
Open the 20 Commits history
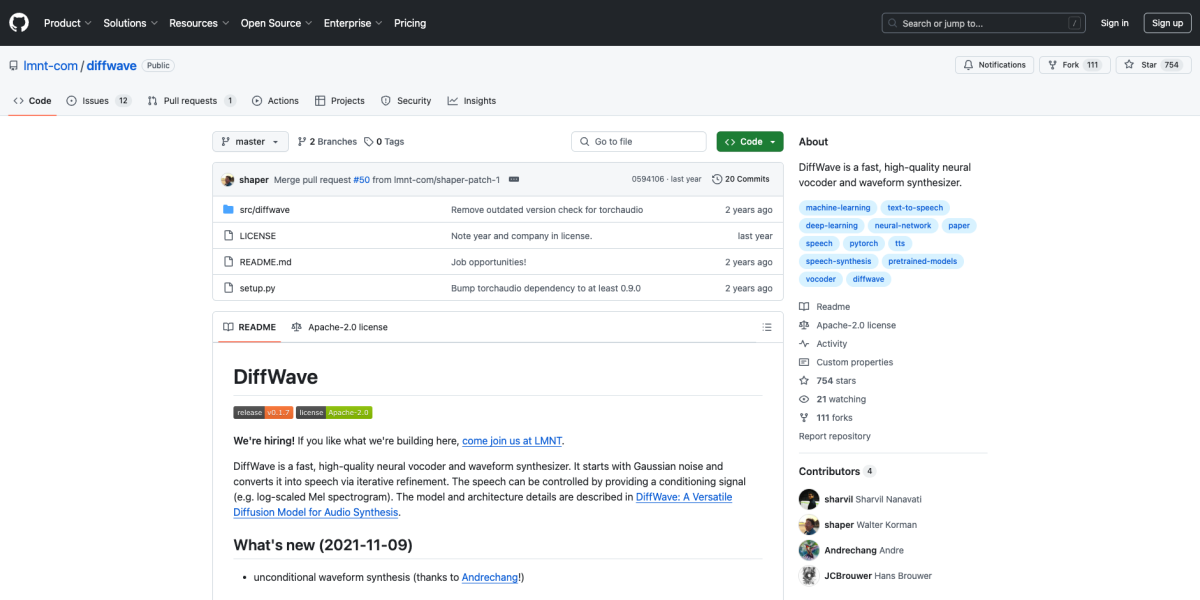tap(740, 179)
